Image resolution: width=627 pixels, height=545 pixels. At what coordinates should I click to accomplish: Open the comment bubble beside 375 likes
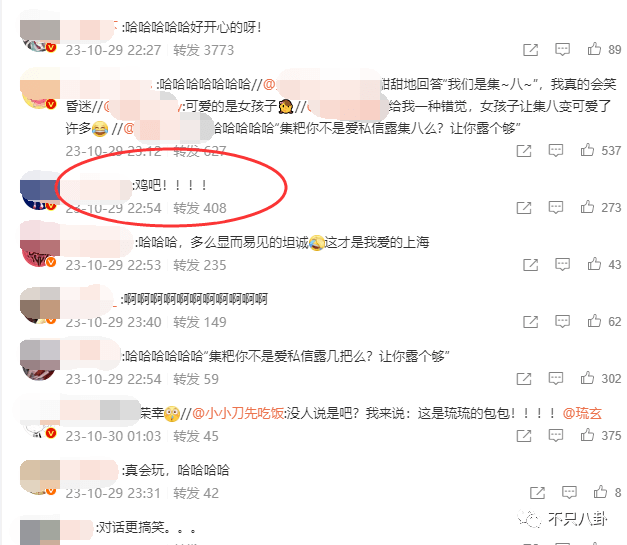556,435
